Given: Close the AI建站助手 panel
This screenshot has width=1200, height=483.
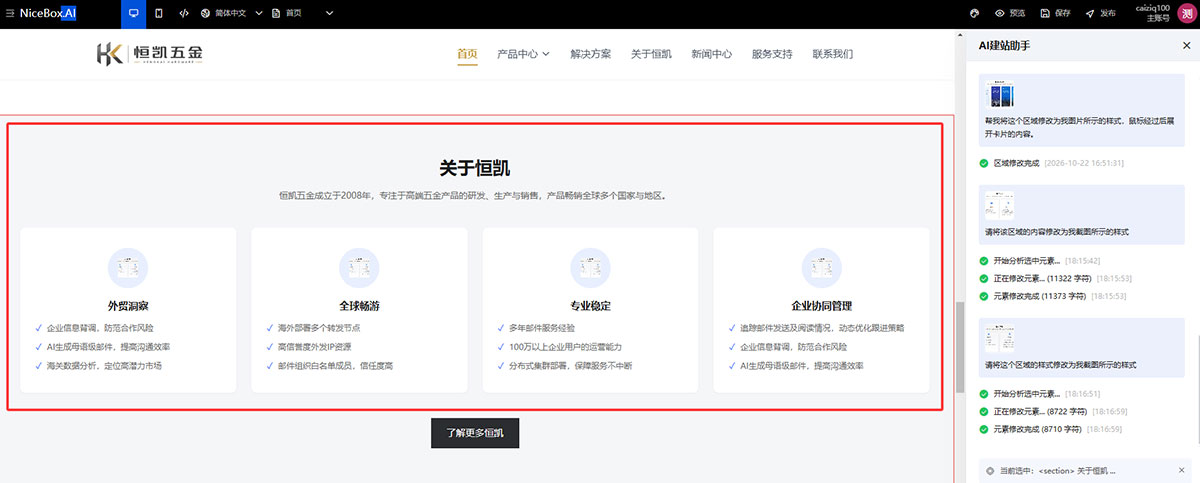Looking at the screenshot, I should tap(1186, 46).
